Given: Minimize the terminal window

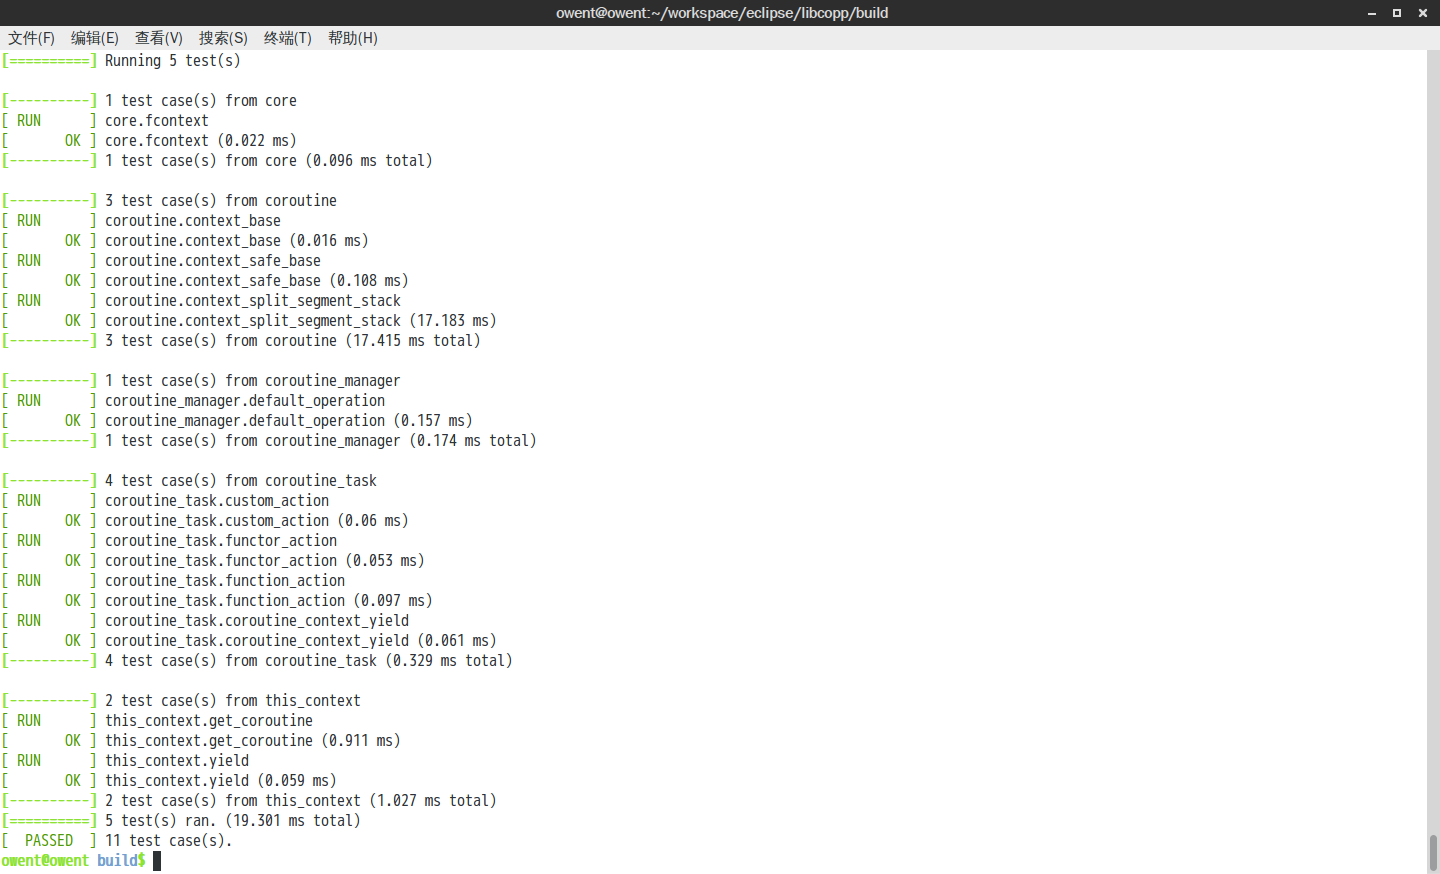Looking at the screenshot, I should click(1371, 13).
